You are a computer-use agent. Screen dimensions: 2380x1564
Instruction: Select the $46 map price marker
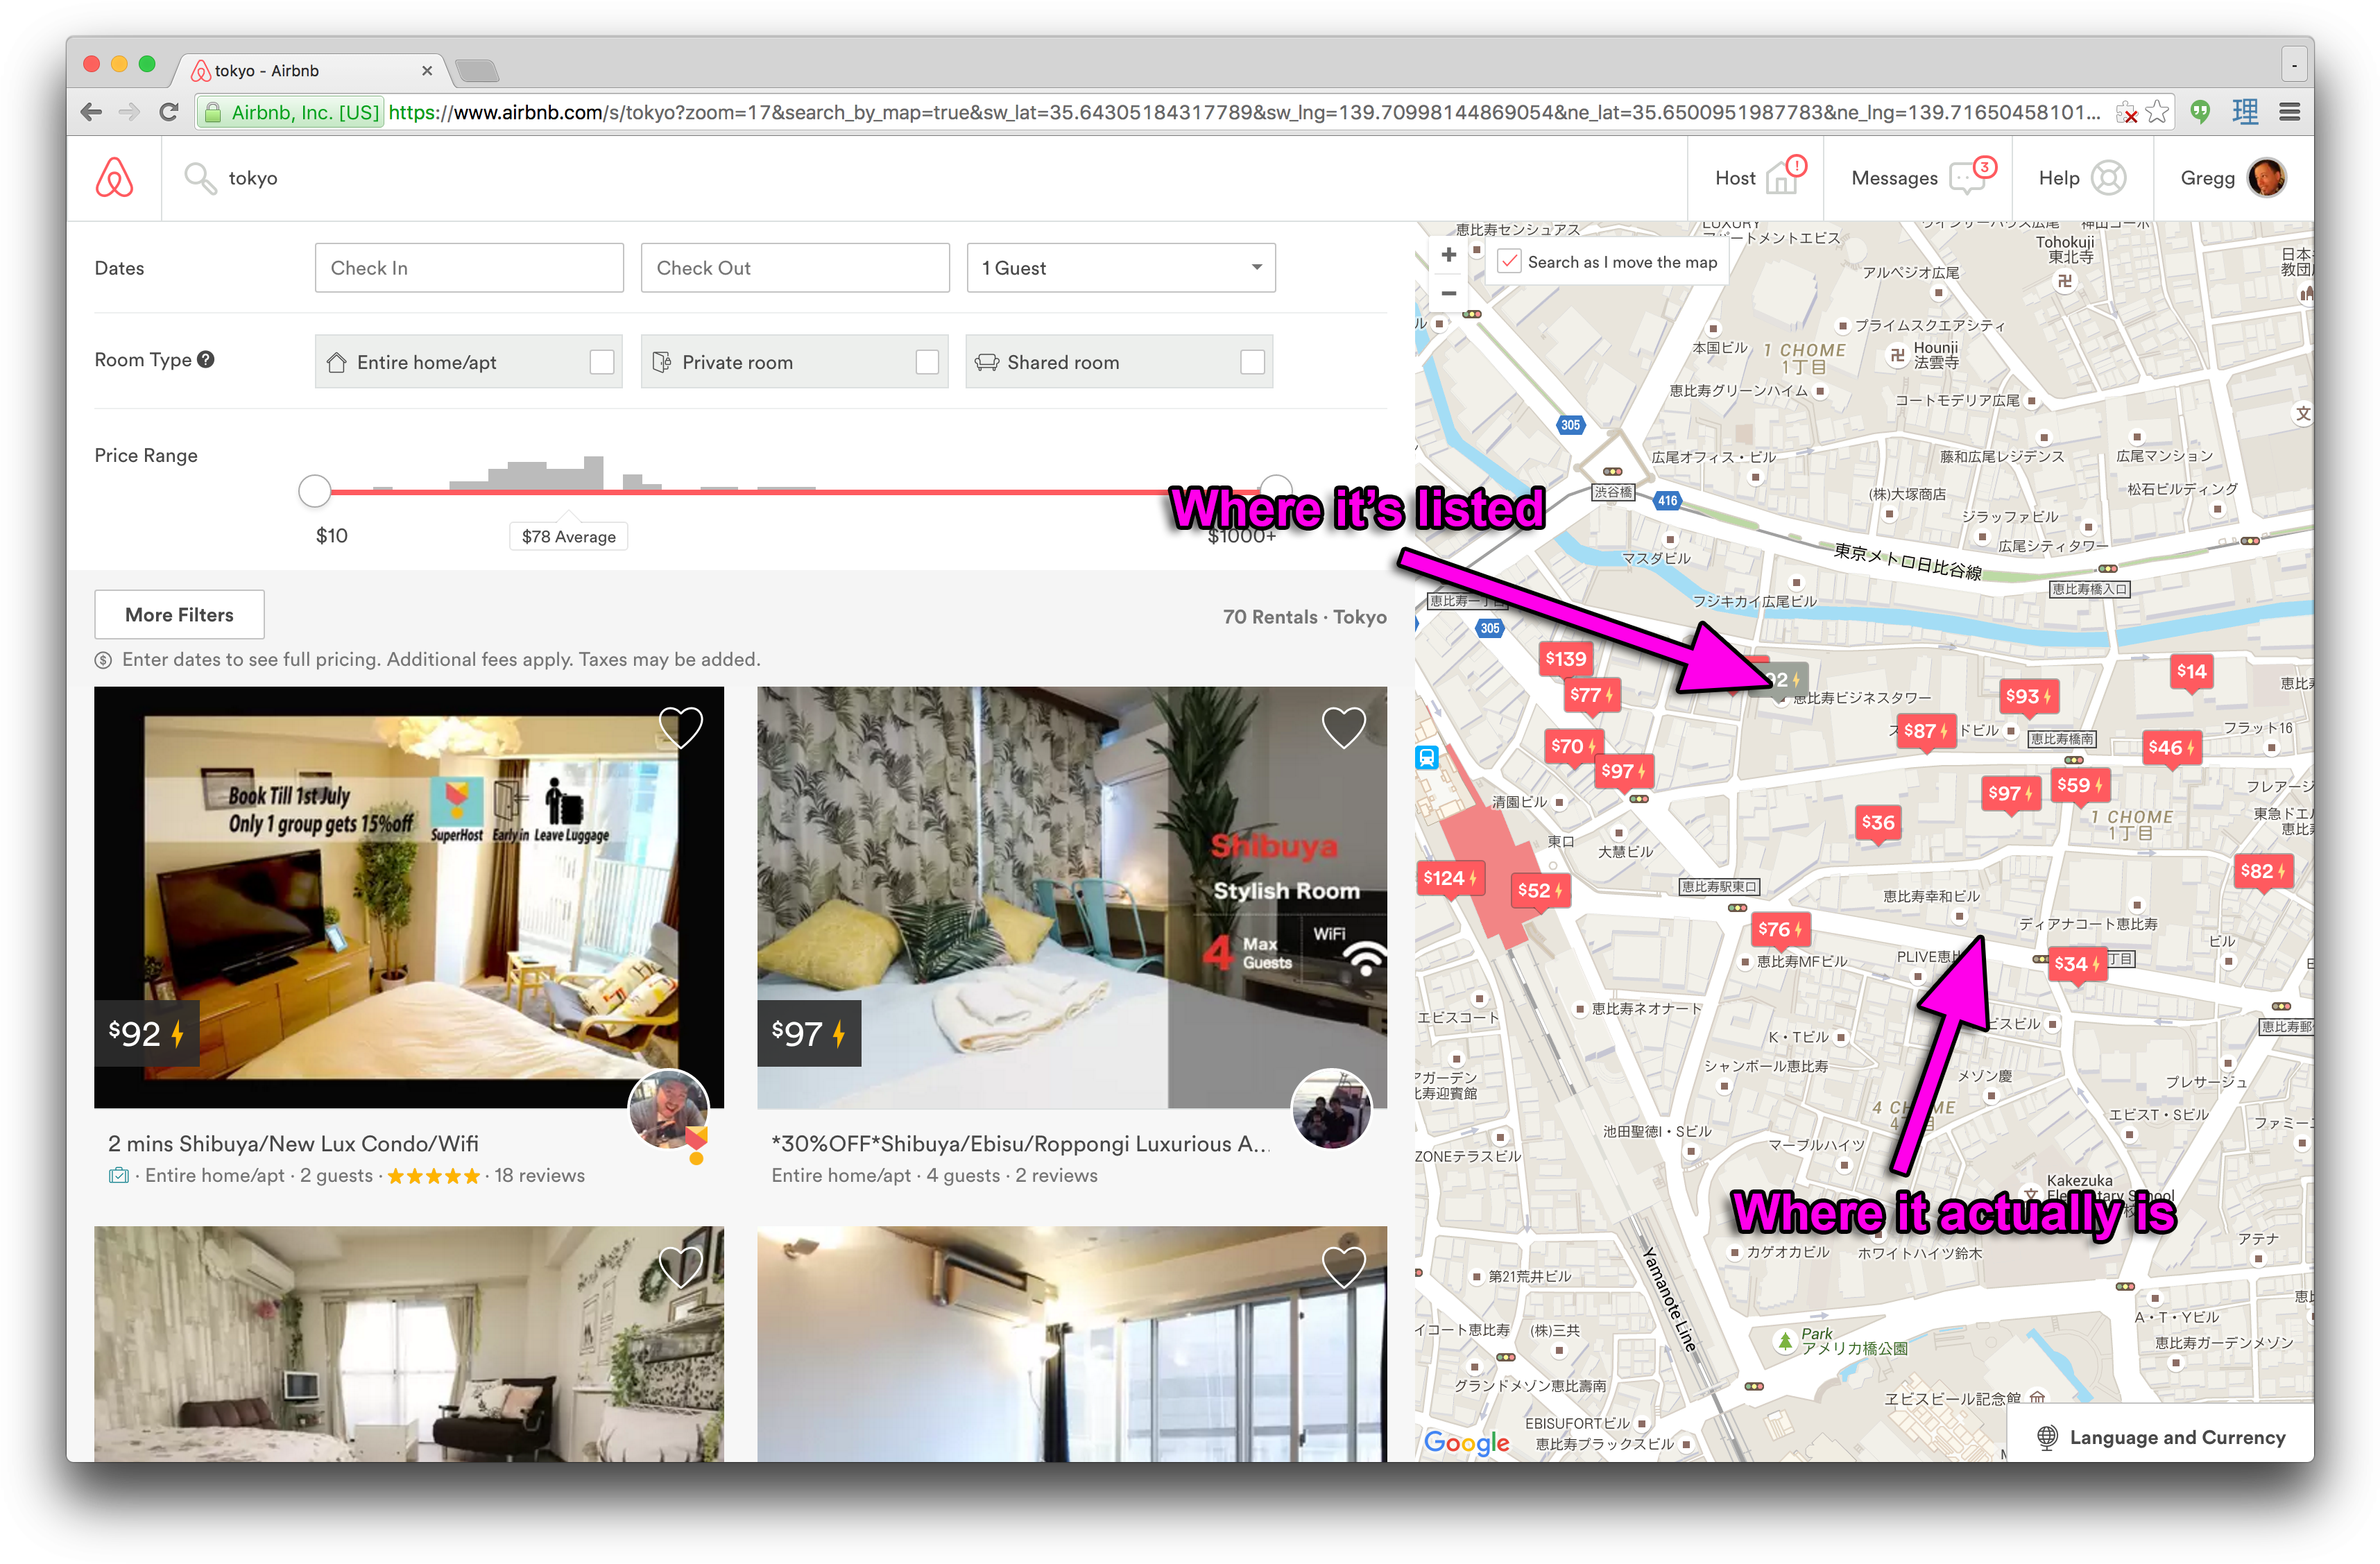coord(2171,747)
